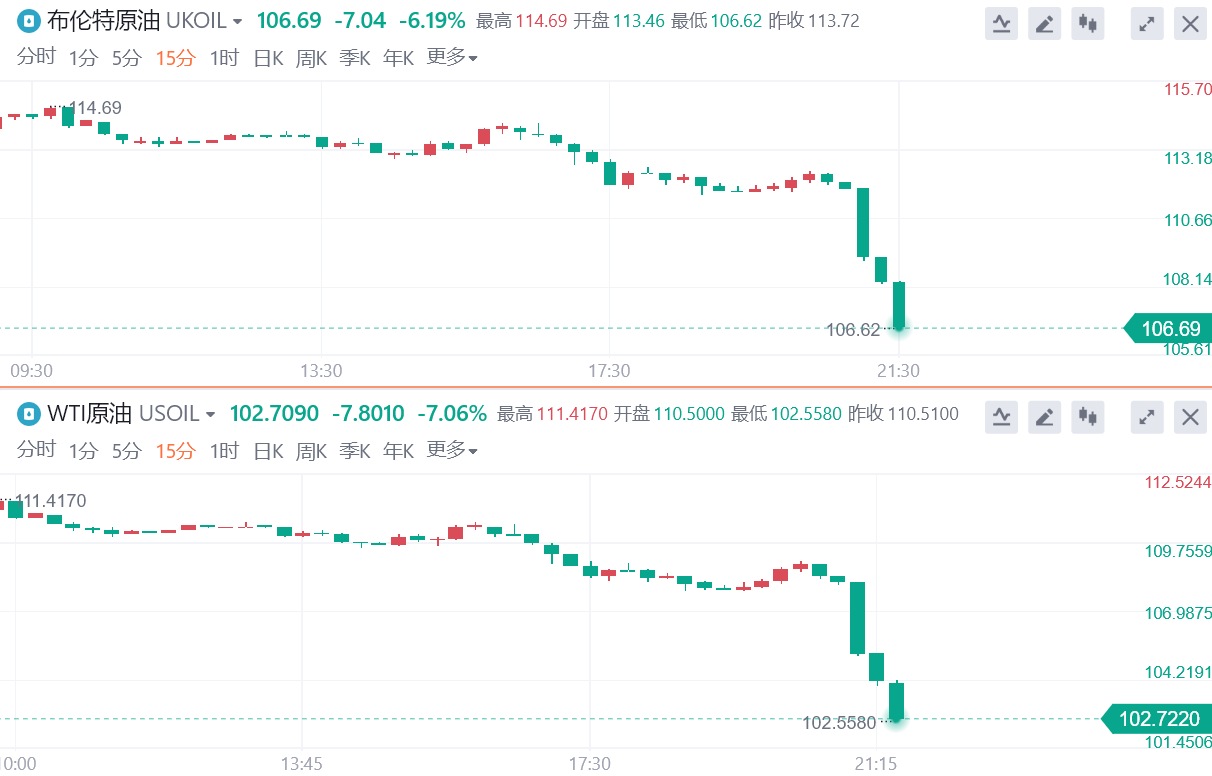1212x776 pixels.
Task: Change candlestick chart style for Brent panel
Action: click(1088, 24)
